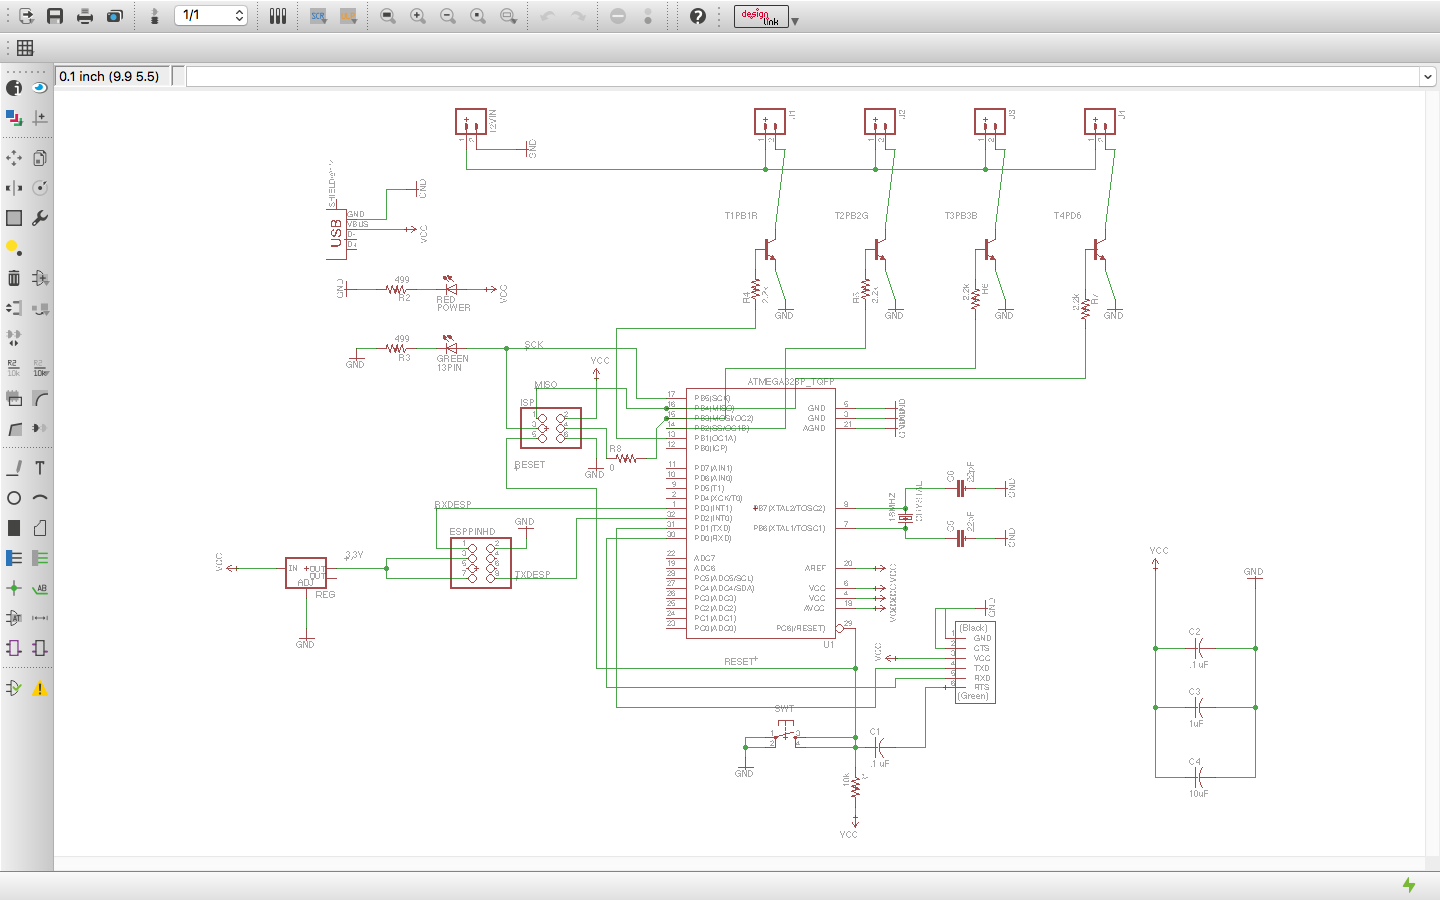
Task: Select the Net tool
Action: [40, 558]
